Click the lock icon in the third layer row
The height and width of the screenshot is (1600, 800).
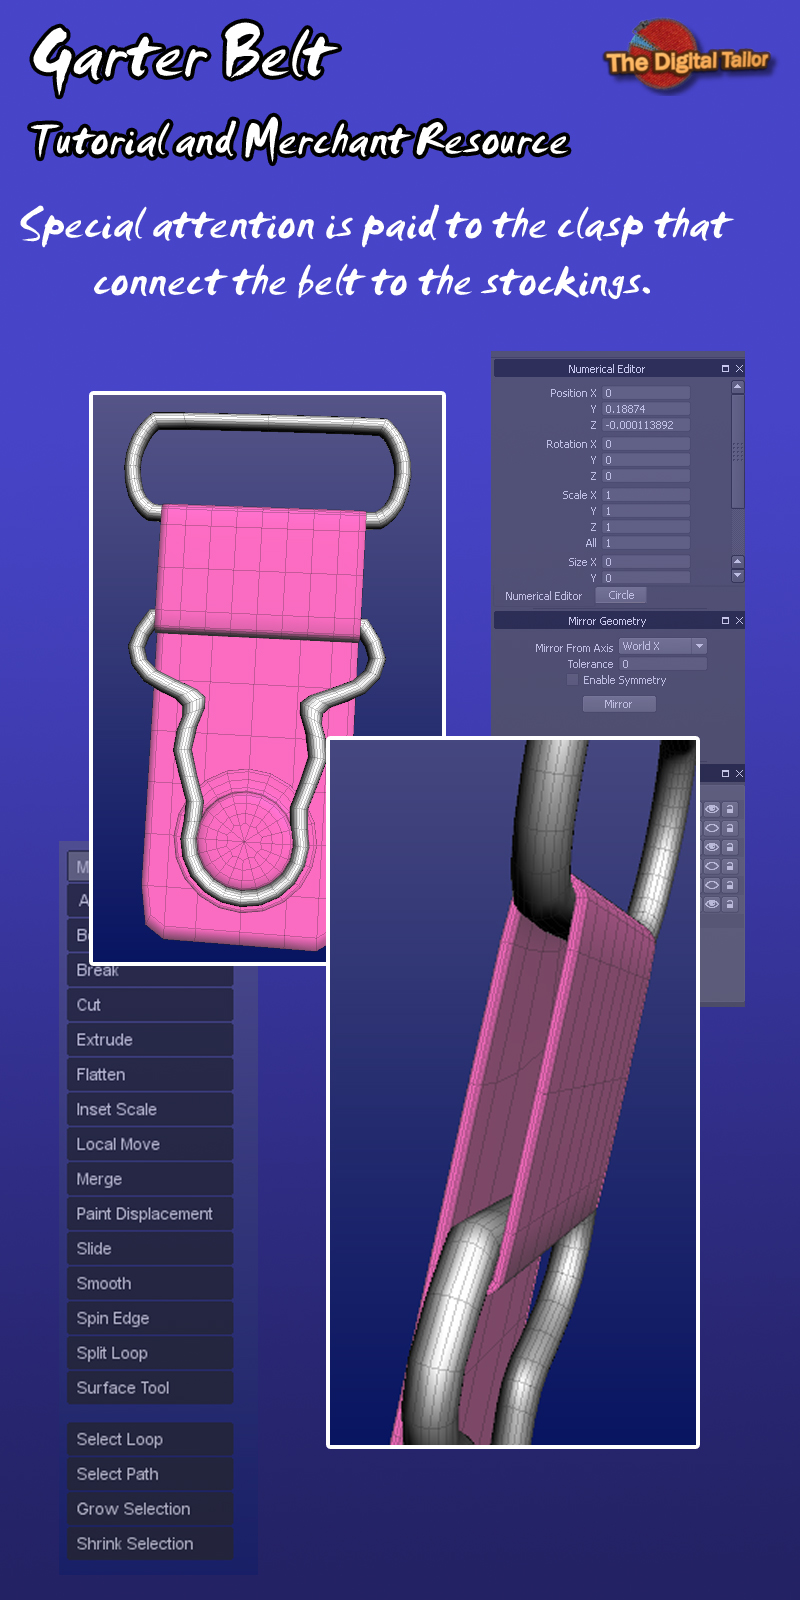pos(730,847)
